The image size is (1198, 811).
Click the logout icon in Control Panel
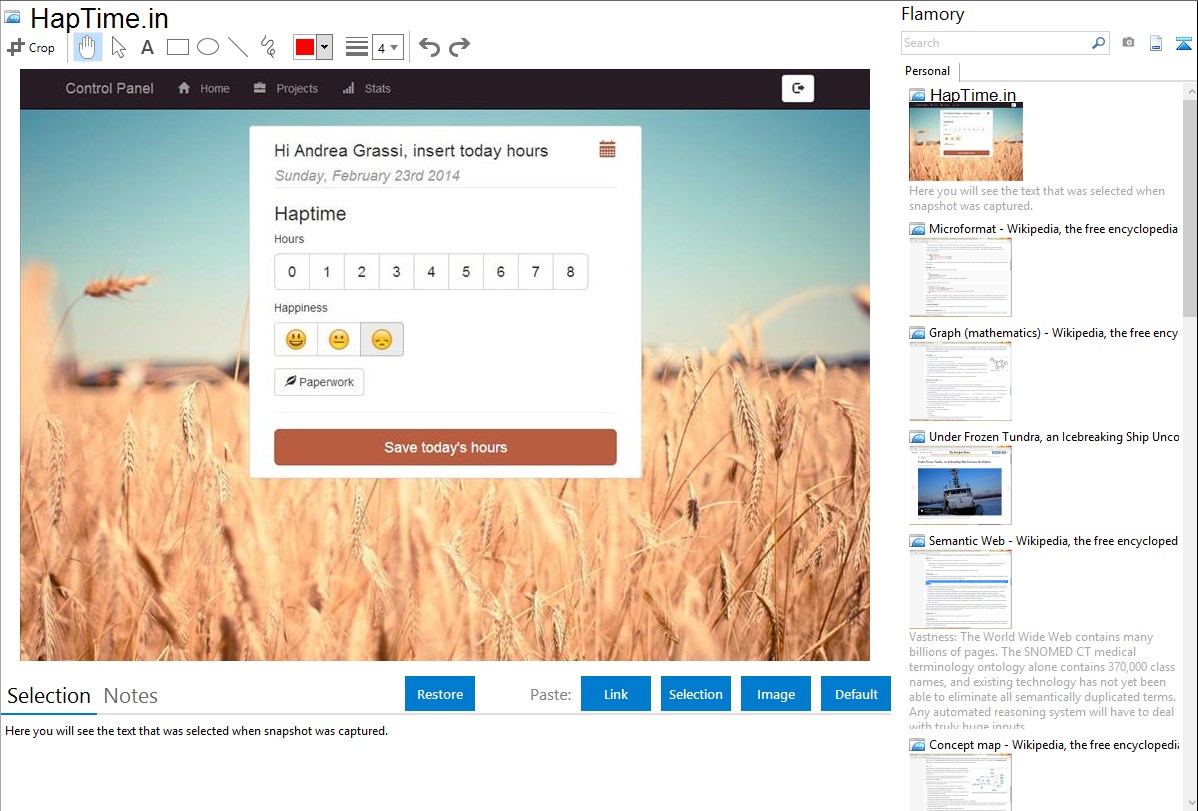point(798,88)
